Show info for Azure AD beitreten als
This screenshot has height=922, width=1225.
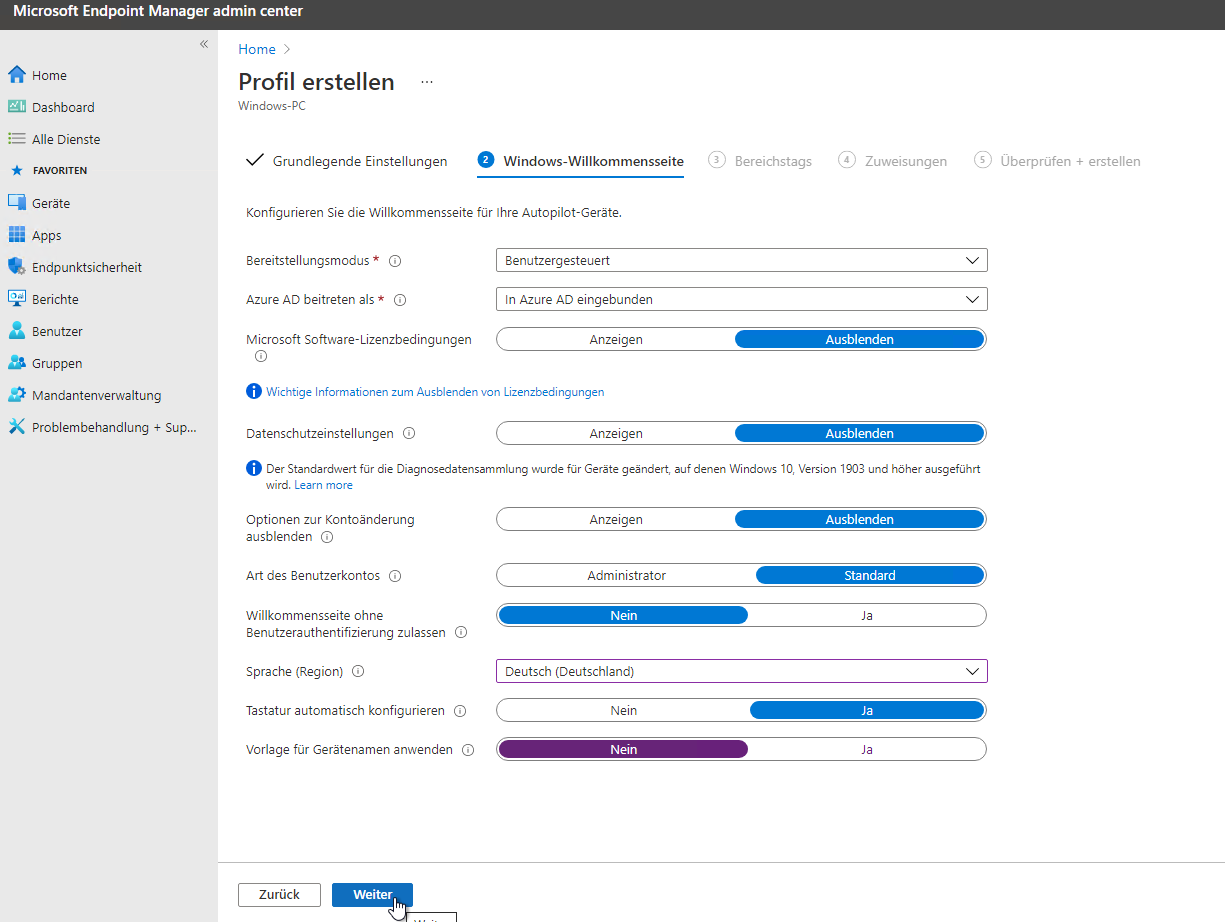pos(401,299)
